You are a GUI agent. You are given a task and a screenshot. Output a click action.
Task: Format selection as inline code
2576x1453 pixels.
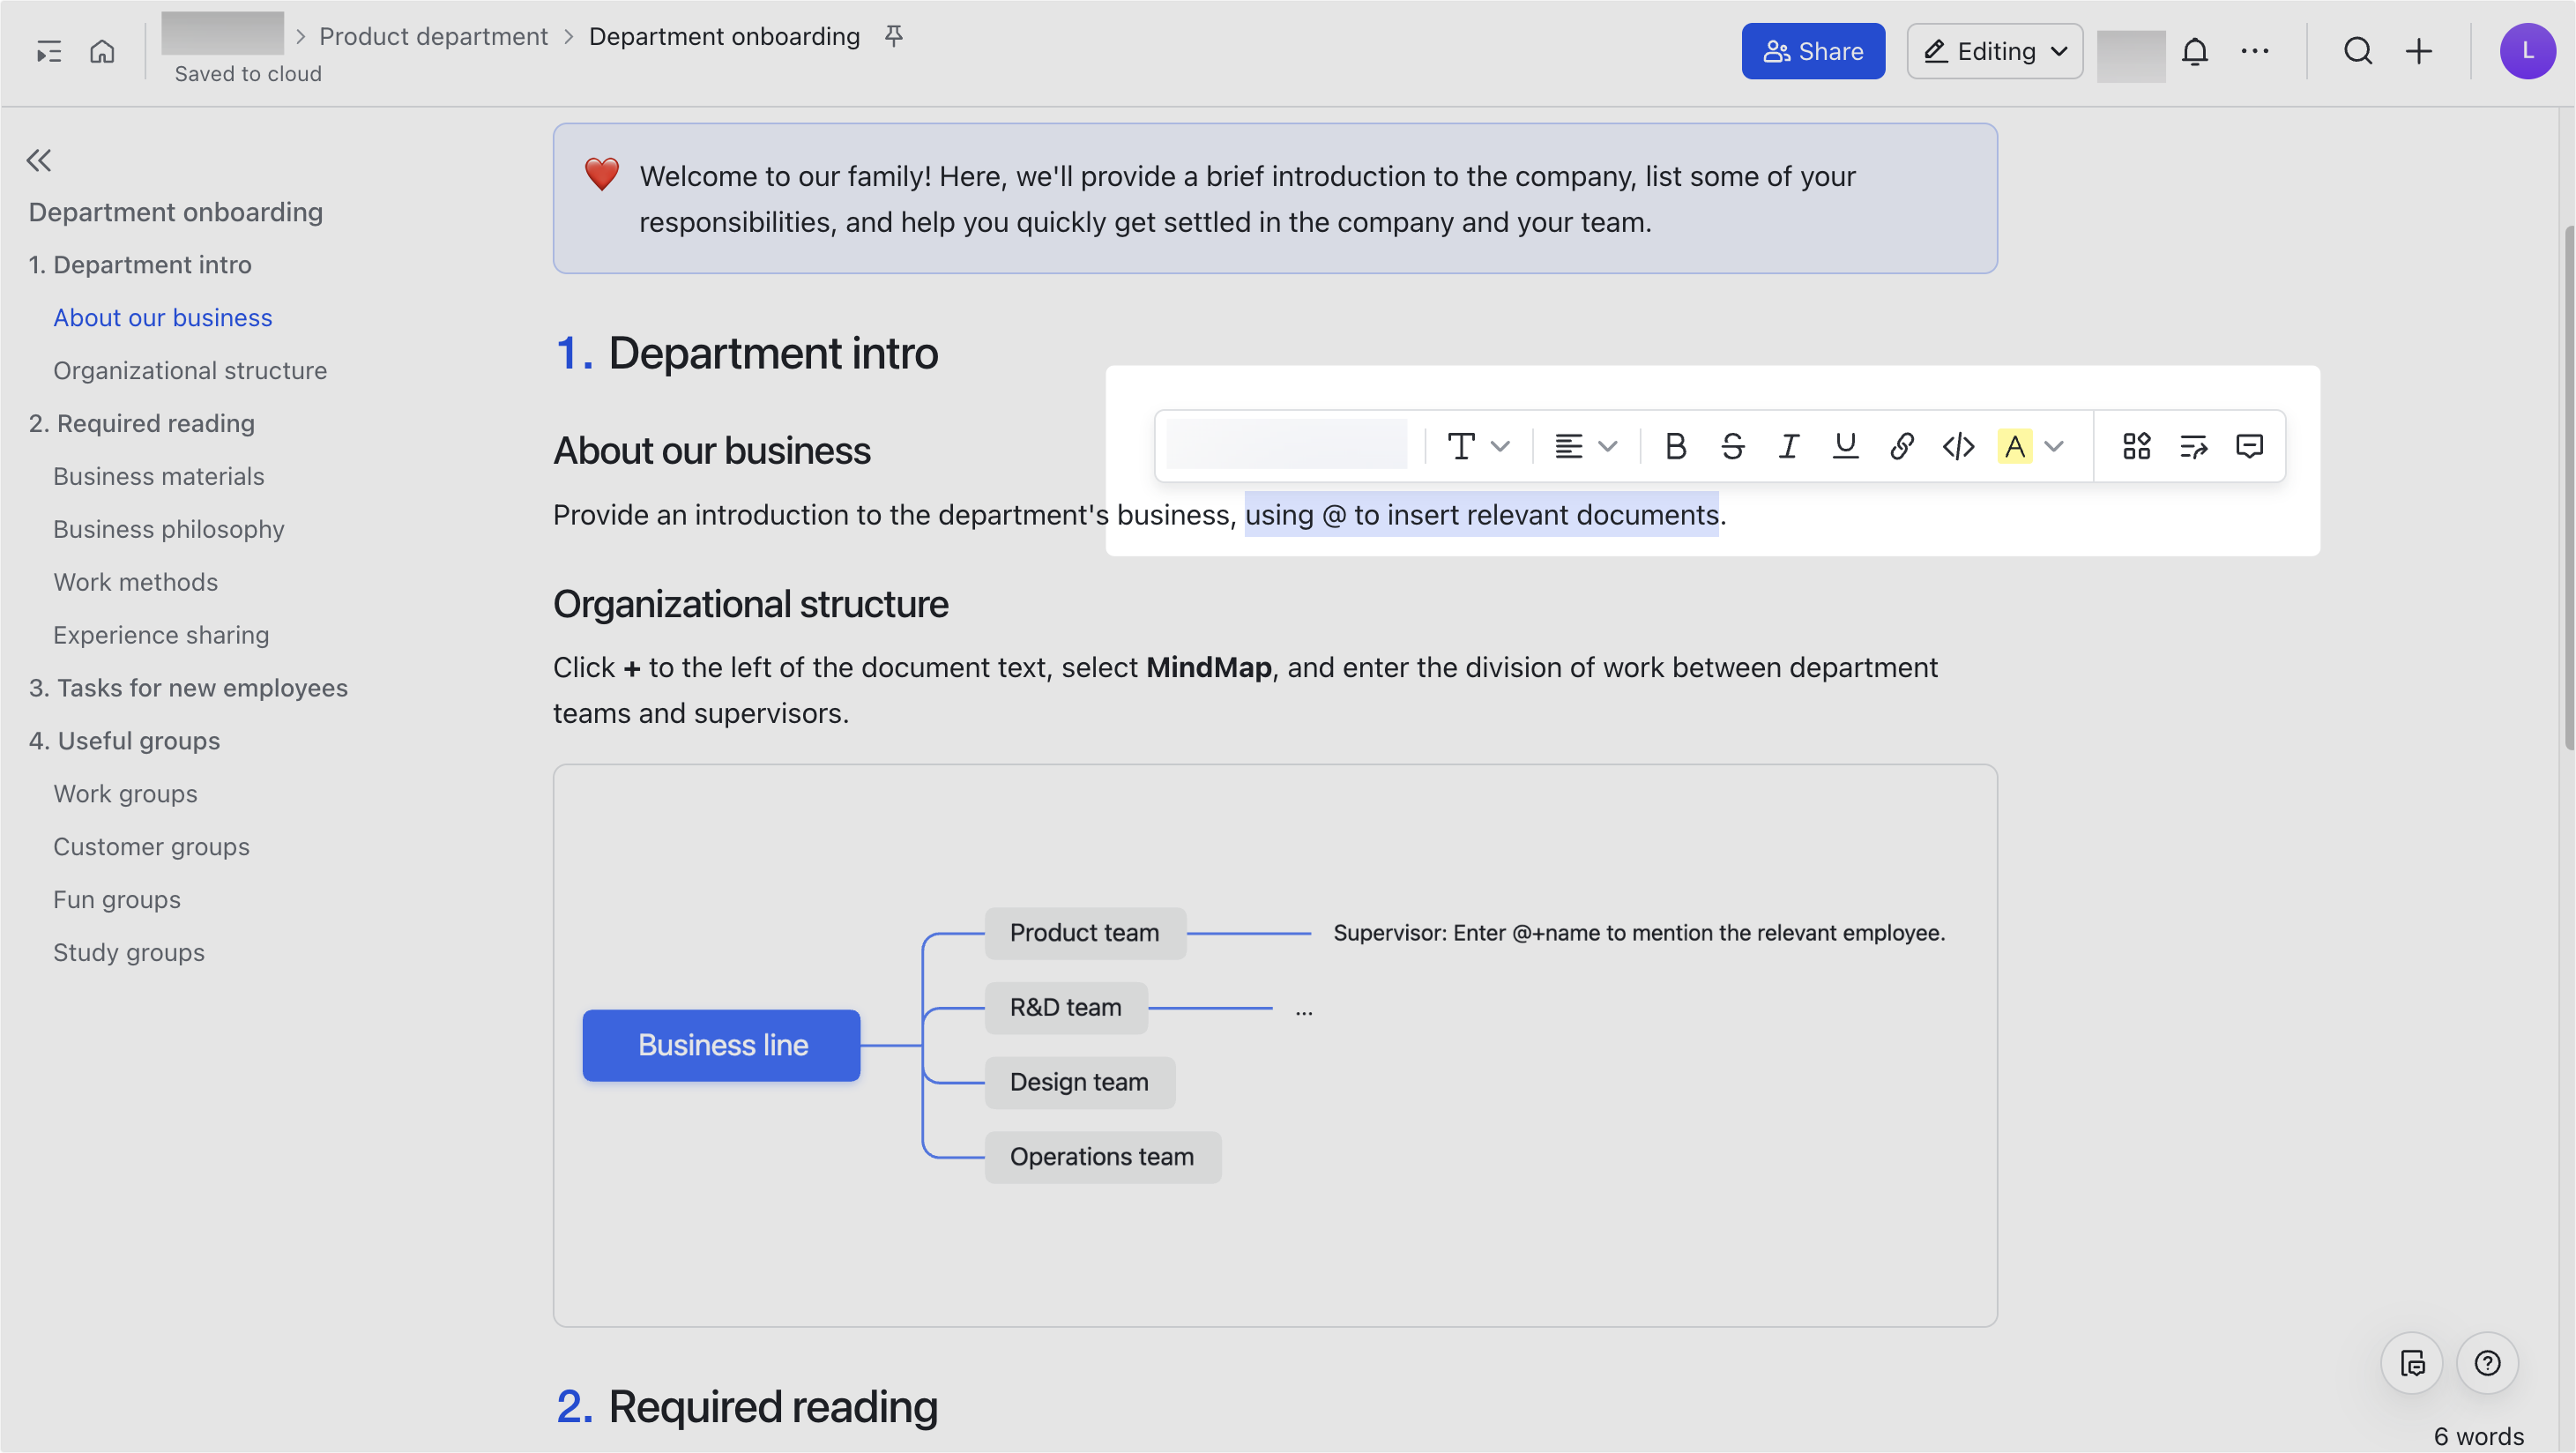click(1958, 447)
